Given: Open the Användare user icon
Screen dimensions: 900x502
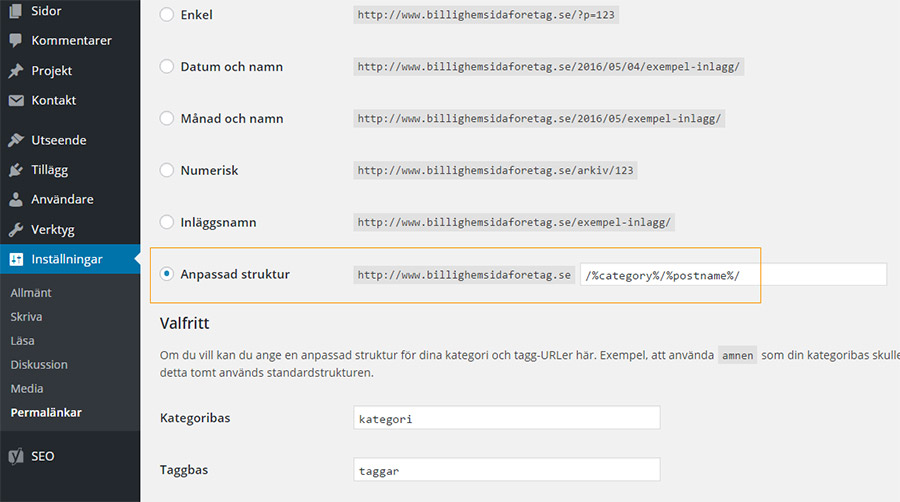Looking at the screenshot, I should tap(16, 199).
